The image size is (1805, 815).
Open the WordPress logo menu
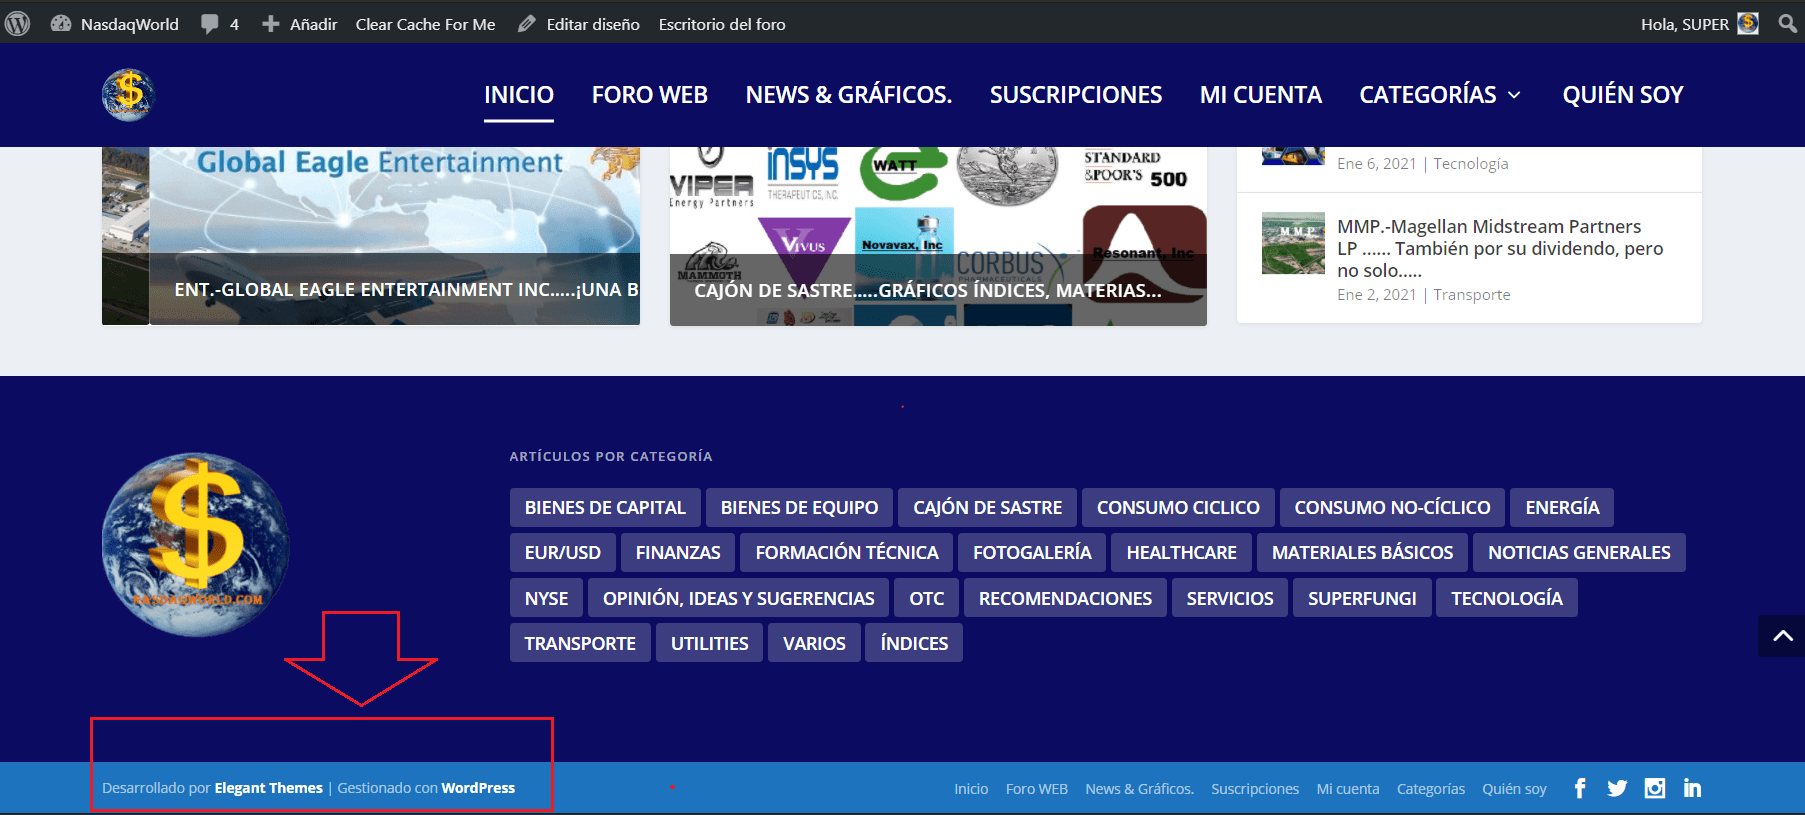pos(18,23)
